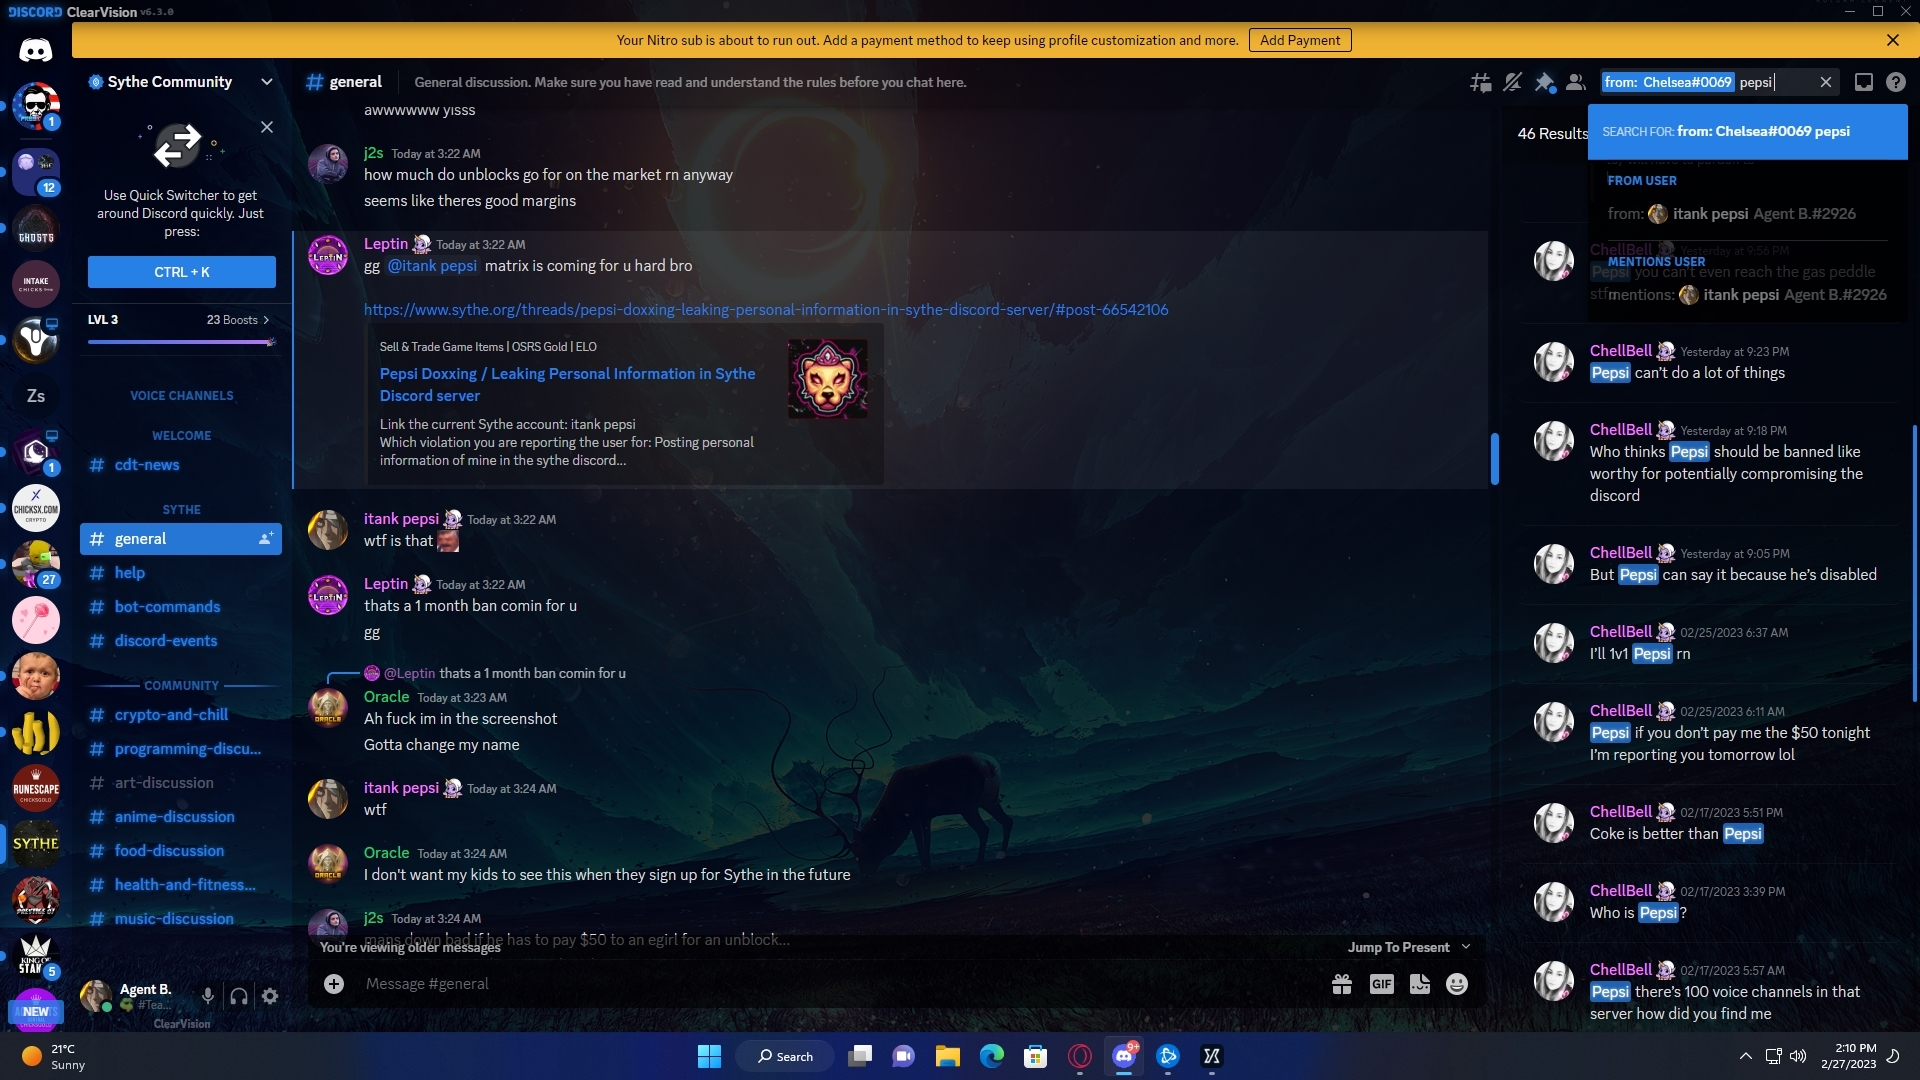Screen dimensions: 1920x1080
Task: Open the emoji picker
Action: (x=1457, y=984)
